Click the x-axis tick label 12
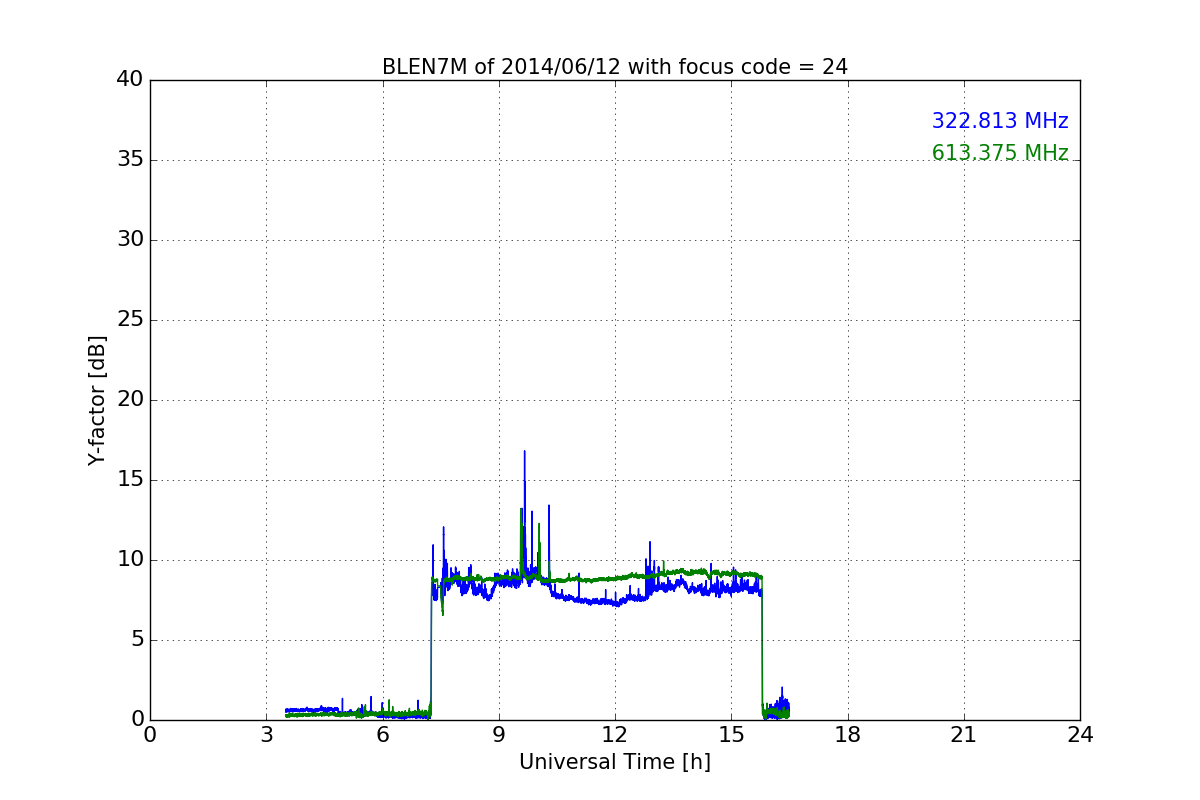 pos(615,734)
